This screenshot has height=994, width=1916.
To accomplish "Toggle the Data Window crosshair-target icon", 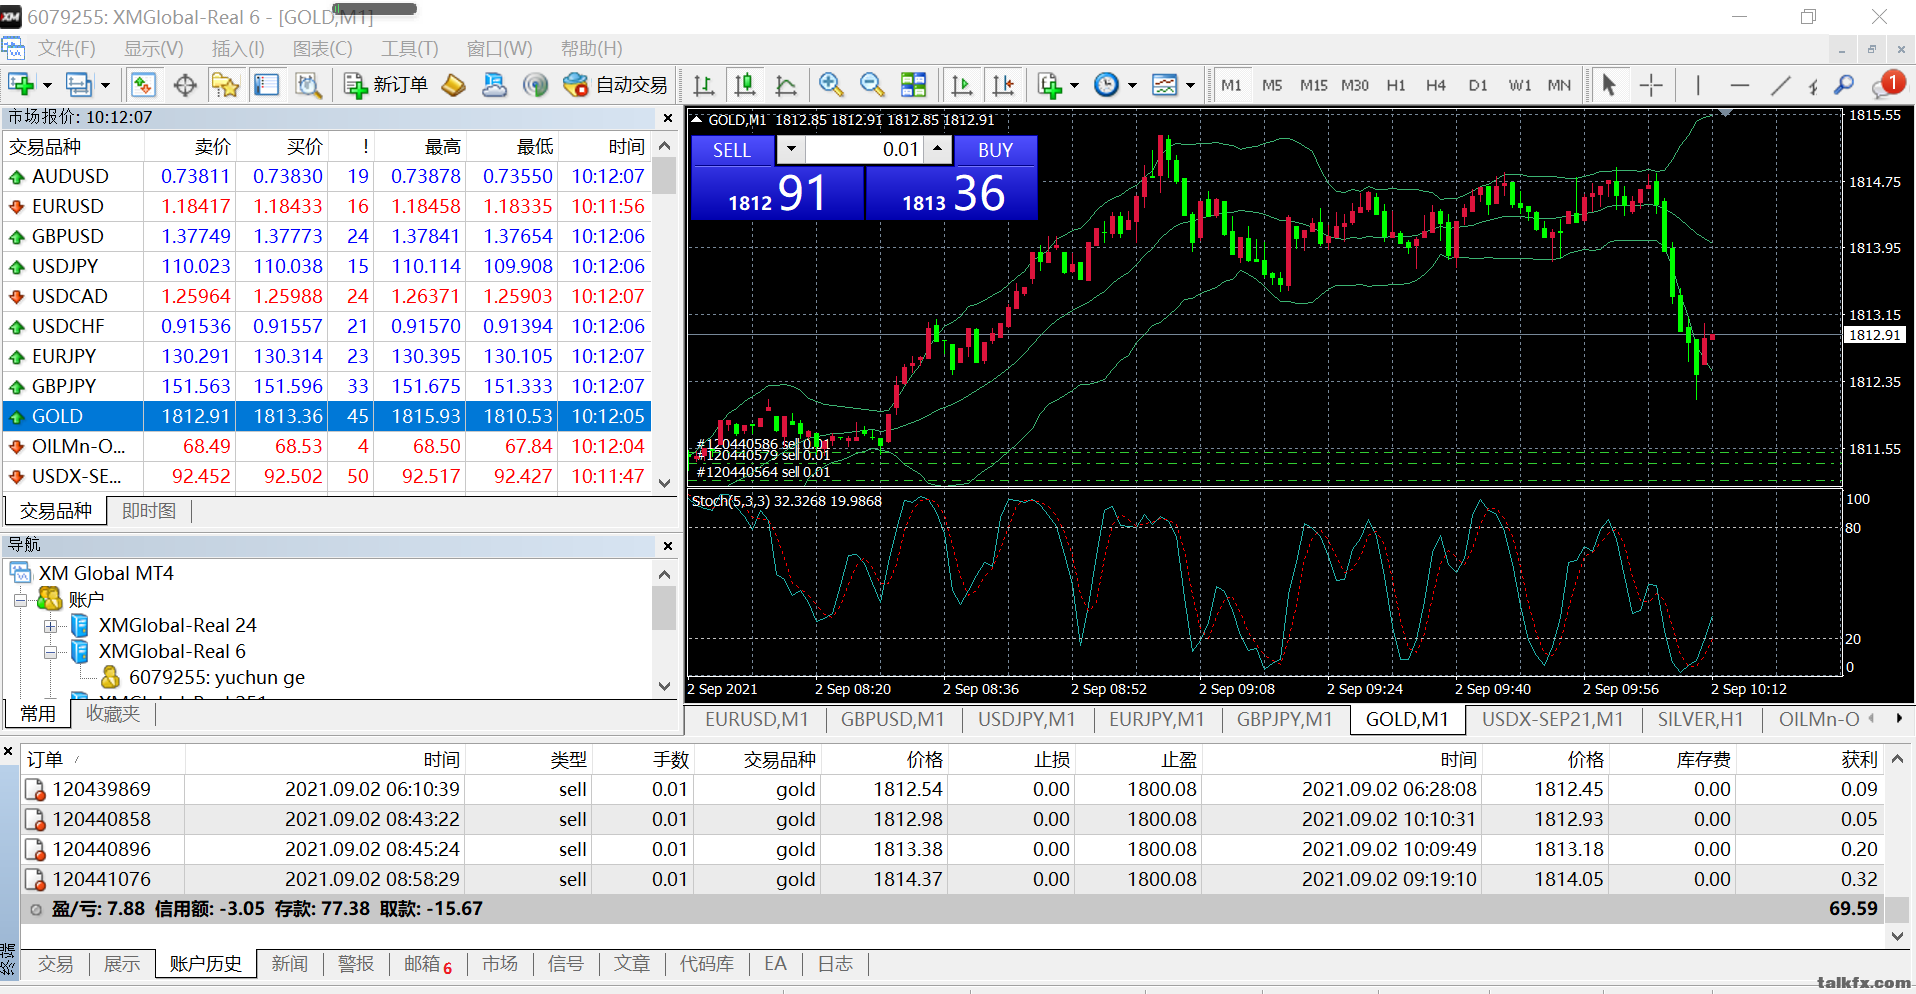I will [x=185, y=85].
